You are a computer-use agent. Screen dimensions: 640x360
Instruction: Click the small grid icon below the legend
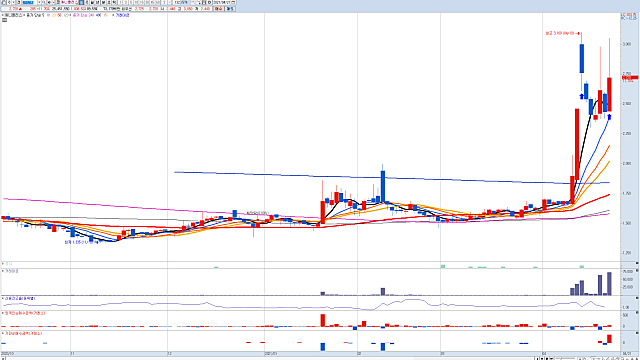coord(4,20)
